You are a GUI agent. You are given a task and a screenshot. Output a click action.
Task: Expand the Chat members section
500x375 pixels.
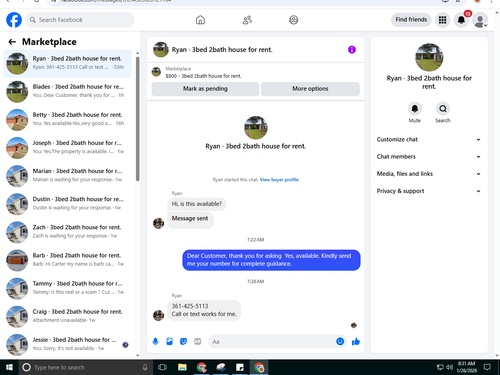tap(429, 157)
